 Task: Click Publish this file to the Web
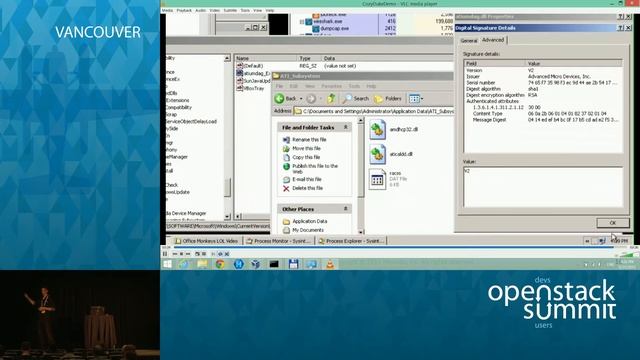click(x=315, y=169)
